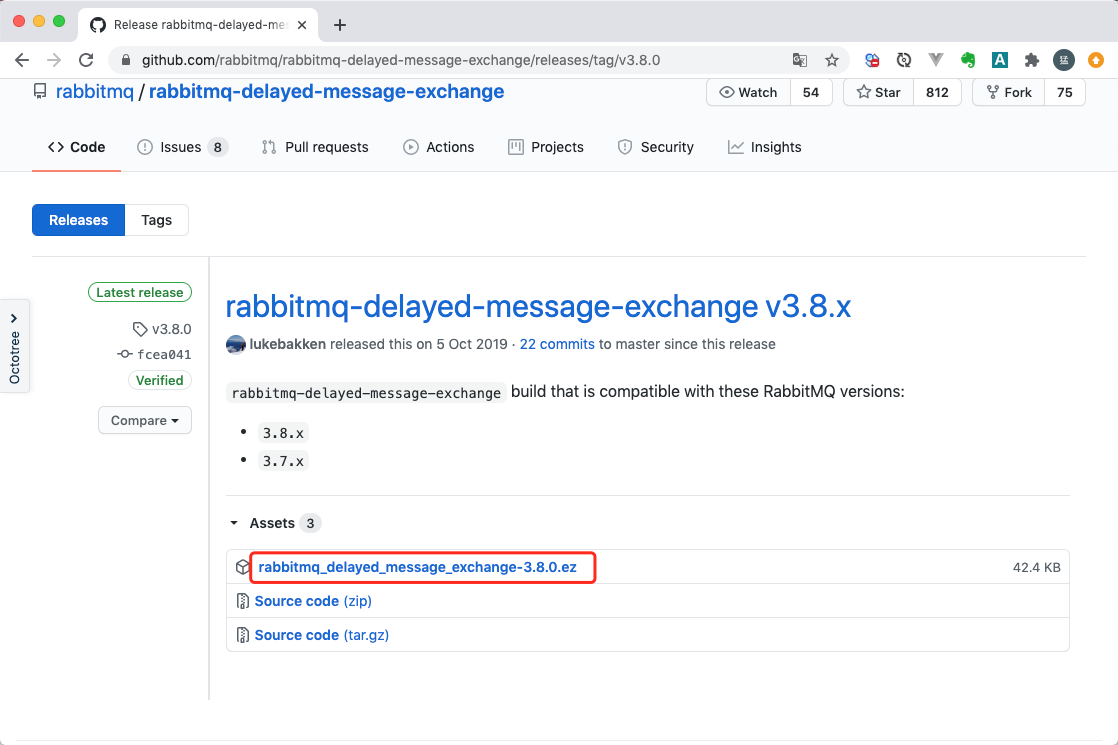Click the repository book icon beside rabbitmq
1118x745 pixels.
[x=40, y=91]
